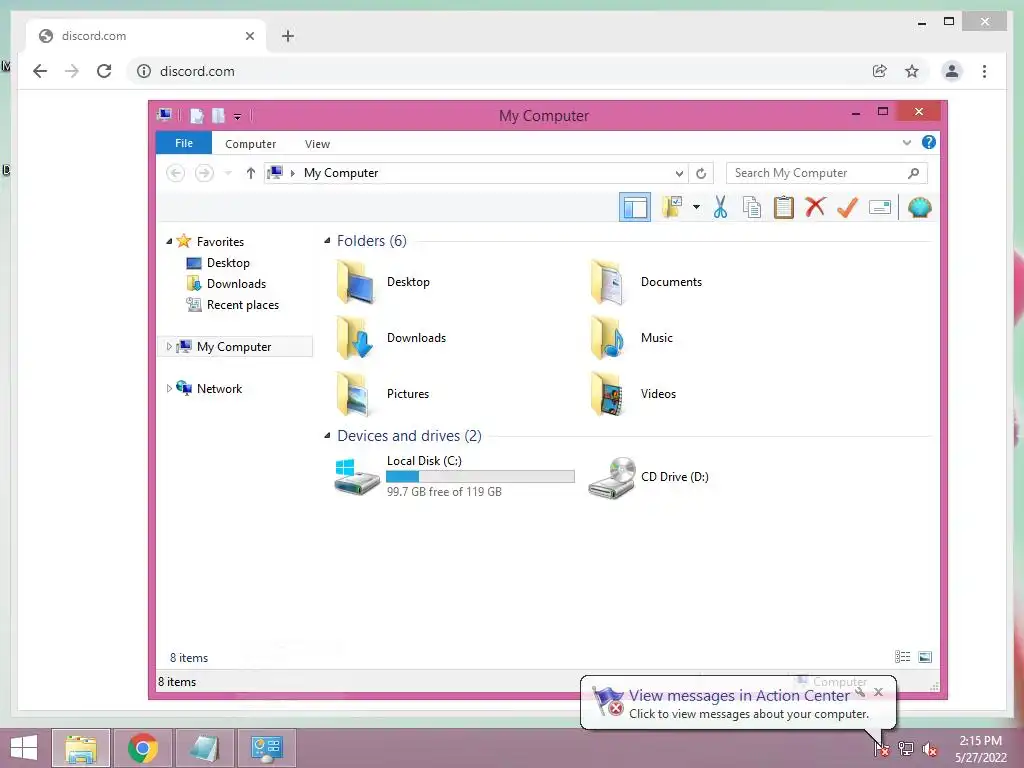
Task: Open File Explorer from taskbar
Action: coord(80,748)
